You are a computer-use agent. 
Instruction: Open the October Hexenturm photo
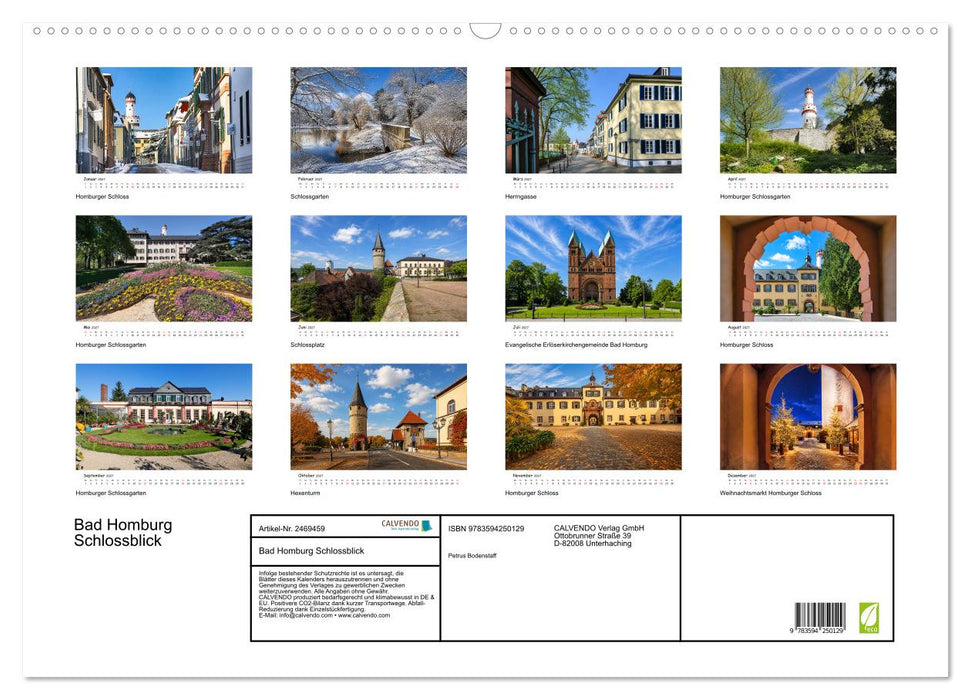tap(378, 417)
